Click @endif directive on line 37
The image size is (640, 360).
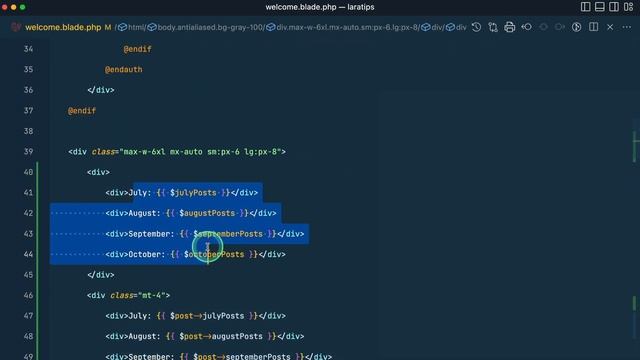coord(82,111)
